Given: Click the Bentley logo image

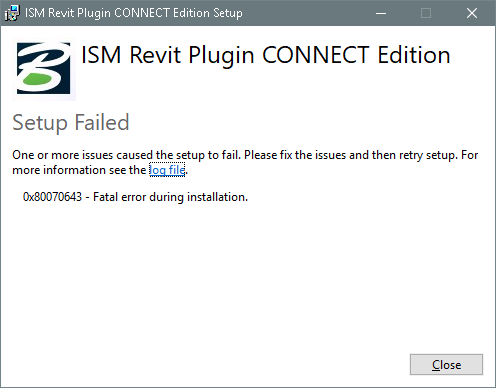Looking at the screenshot, I should pos(44,68).
